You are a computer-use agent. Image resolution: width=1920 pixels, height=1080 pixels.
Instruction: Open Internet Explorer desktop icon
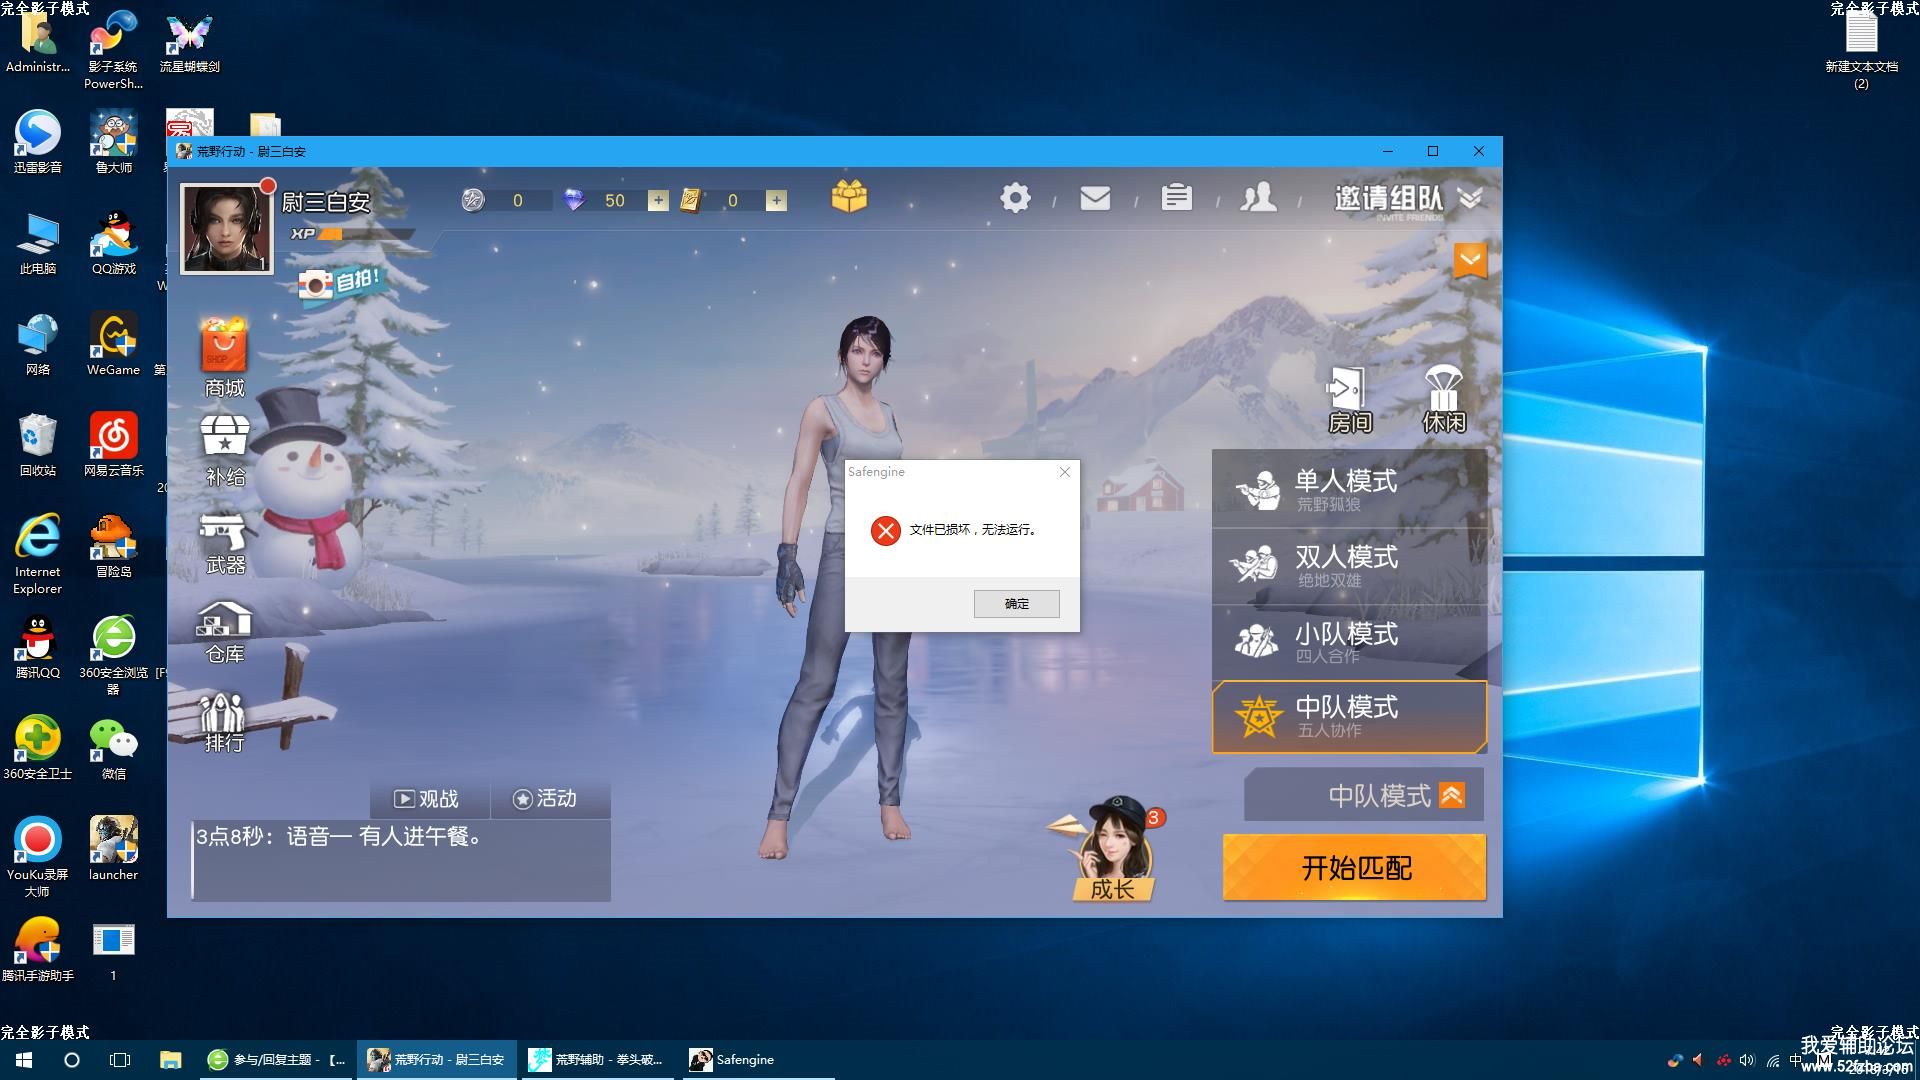click(x=38, y=555)
